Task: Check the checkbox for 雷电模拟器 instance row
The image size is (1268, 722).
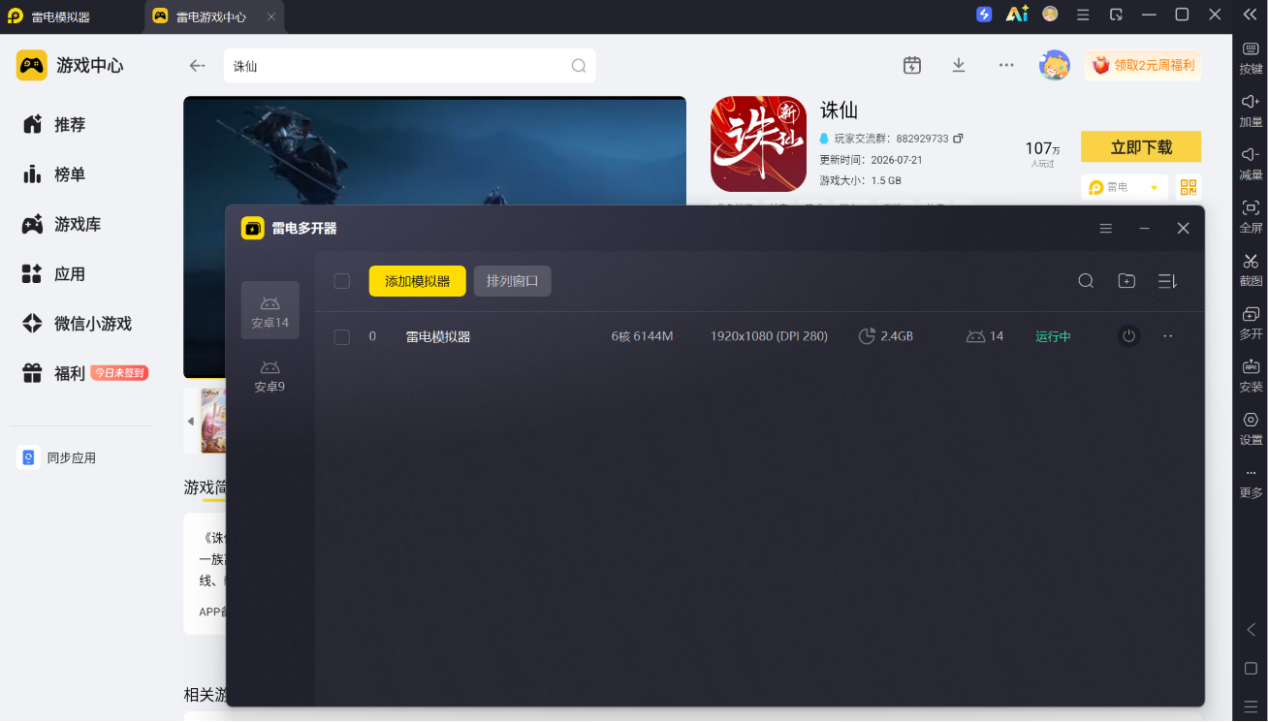Action: [342, 337]
